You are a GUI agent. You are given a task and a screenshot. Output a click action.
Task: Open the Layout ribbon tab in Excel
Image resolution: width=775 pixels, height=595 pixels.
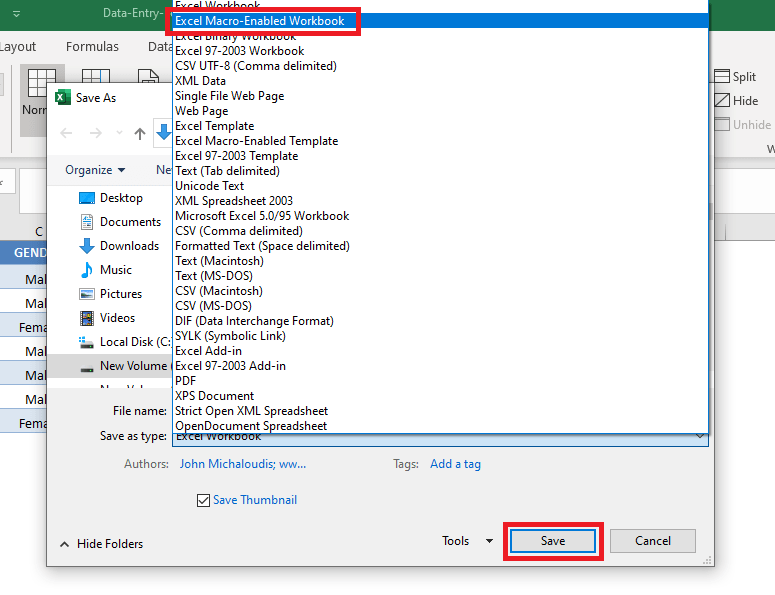[18, 46]
